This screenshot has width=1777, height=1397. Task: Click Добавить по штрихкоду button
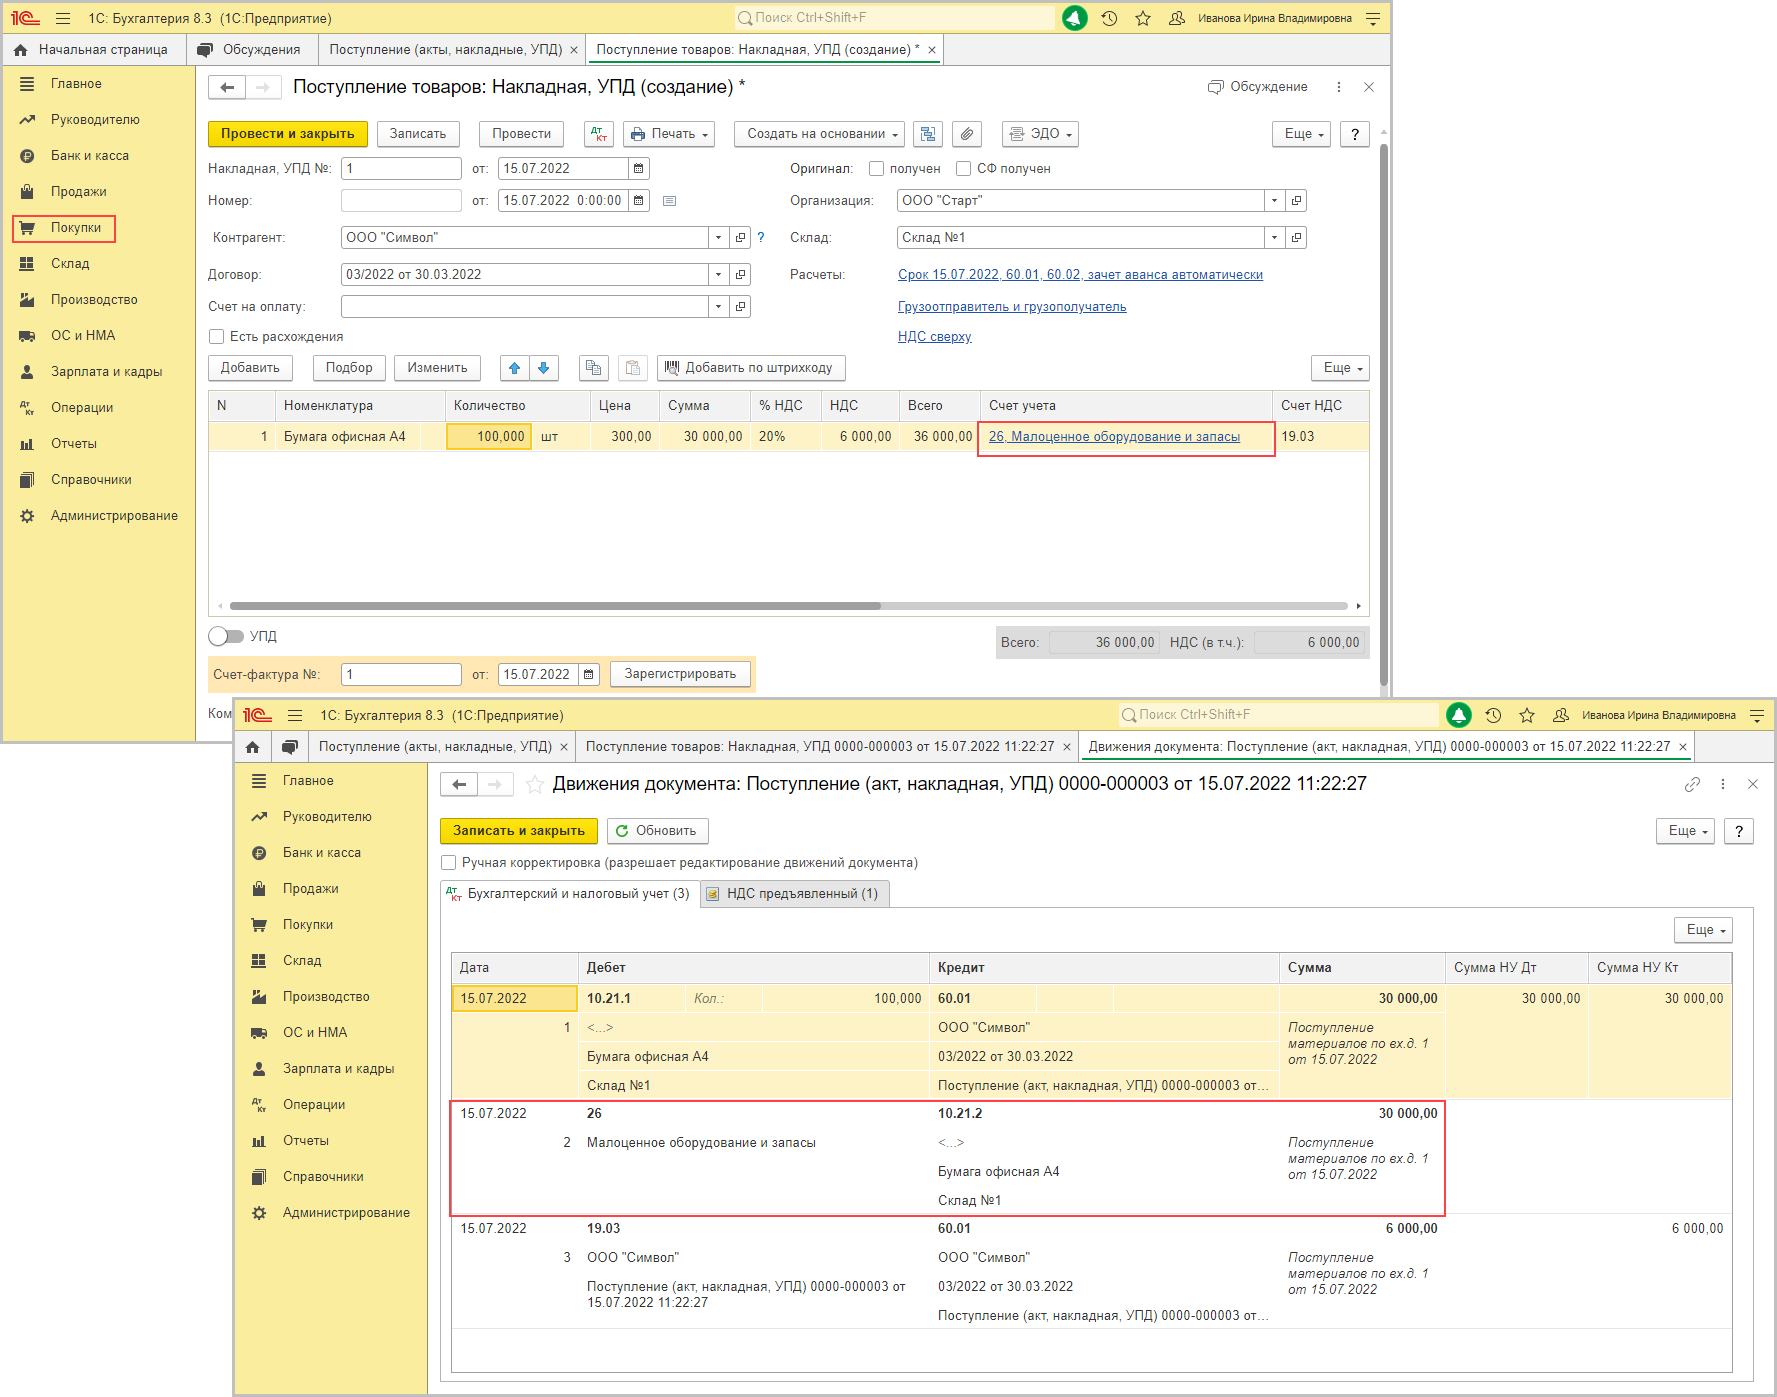click(x=751, y=368)
